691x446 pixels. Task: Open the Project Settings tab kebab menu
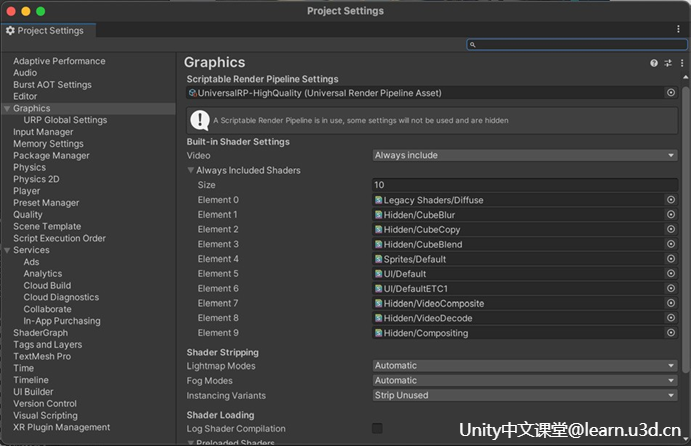pyautogui.click(x=678, y=29)
